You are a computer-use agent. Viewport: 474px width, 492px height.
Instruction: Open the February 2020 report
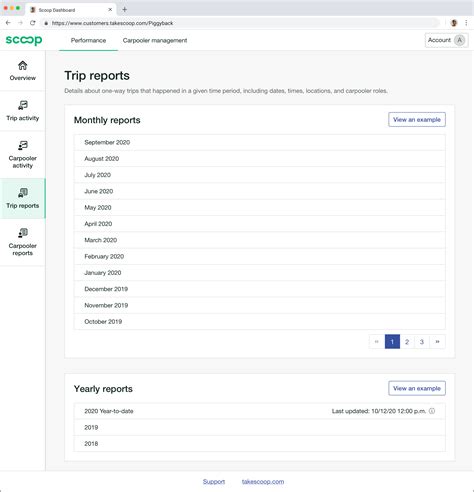pyautogui.click(x=260, y=257)
